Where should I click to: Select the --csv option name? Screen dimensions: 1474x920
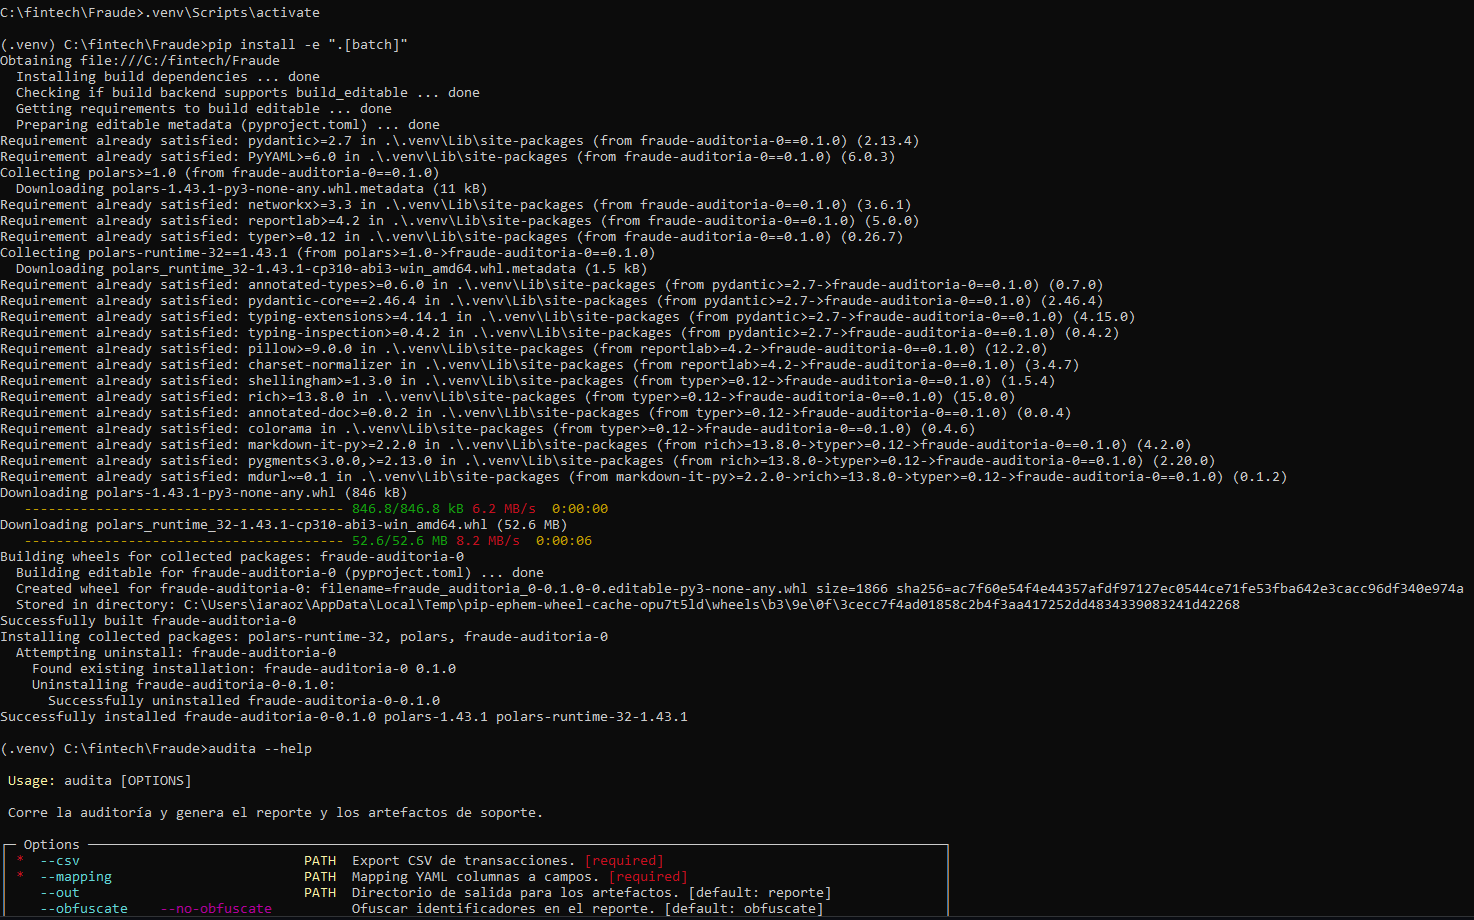(60, 861)
